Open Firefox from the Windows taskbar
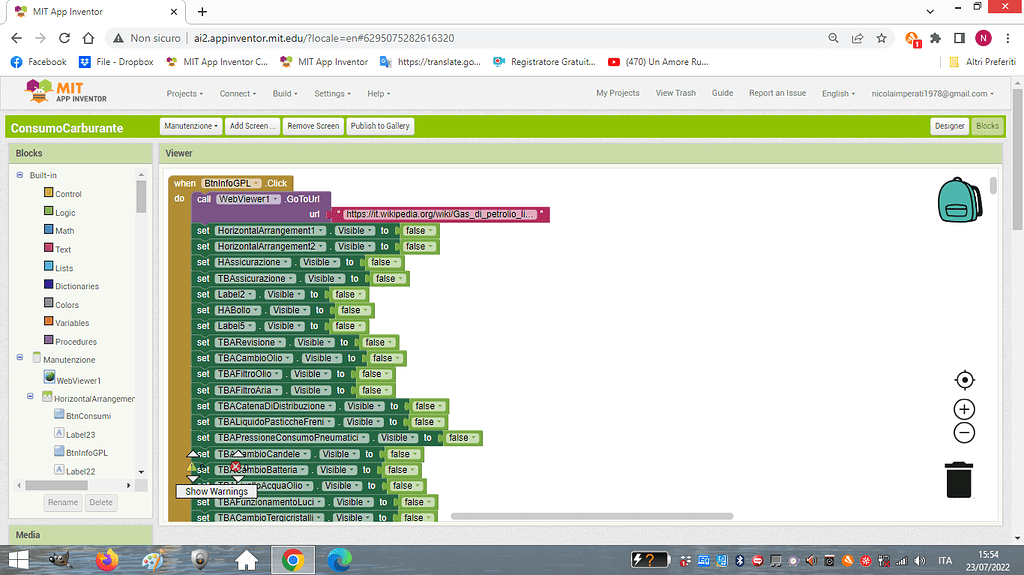The width and height of the screenshot is (1024, 575). (x=107, y=560)
